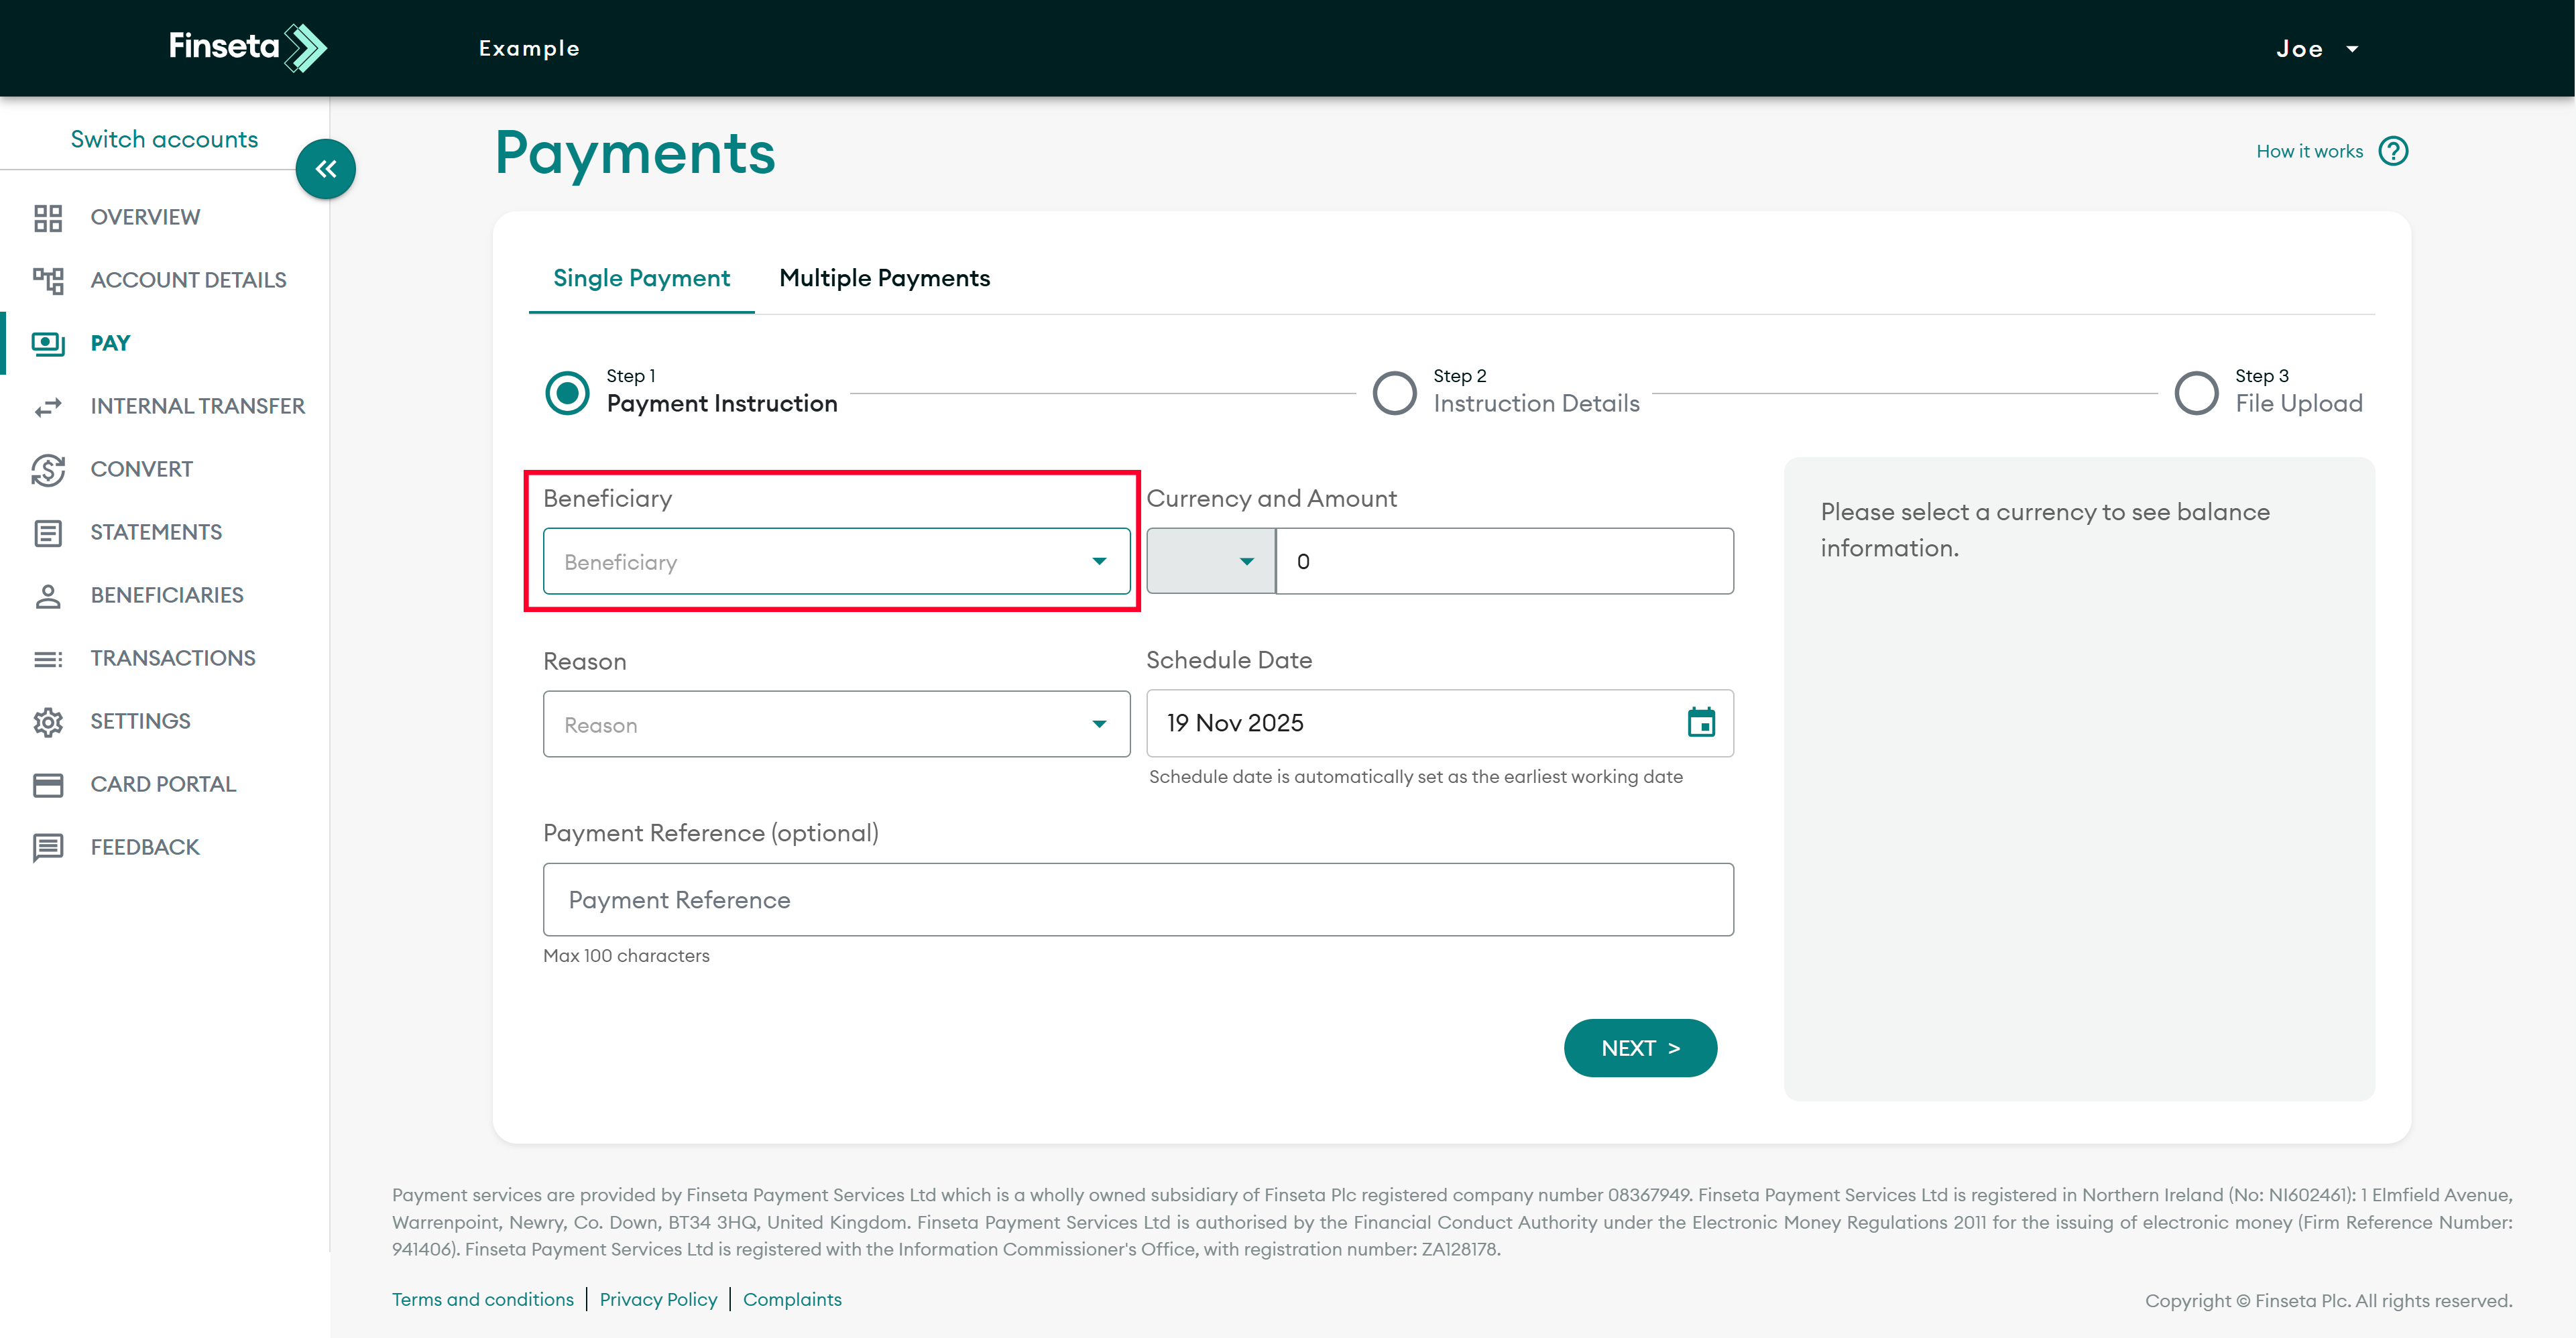
Task: Select the Step 1 Payment Instruction radio
Action: tap(567, 392)
